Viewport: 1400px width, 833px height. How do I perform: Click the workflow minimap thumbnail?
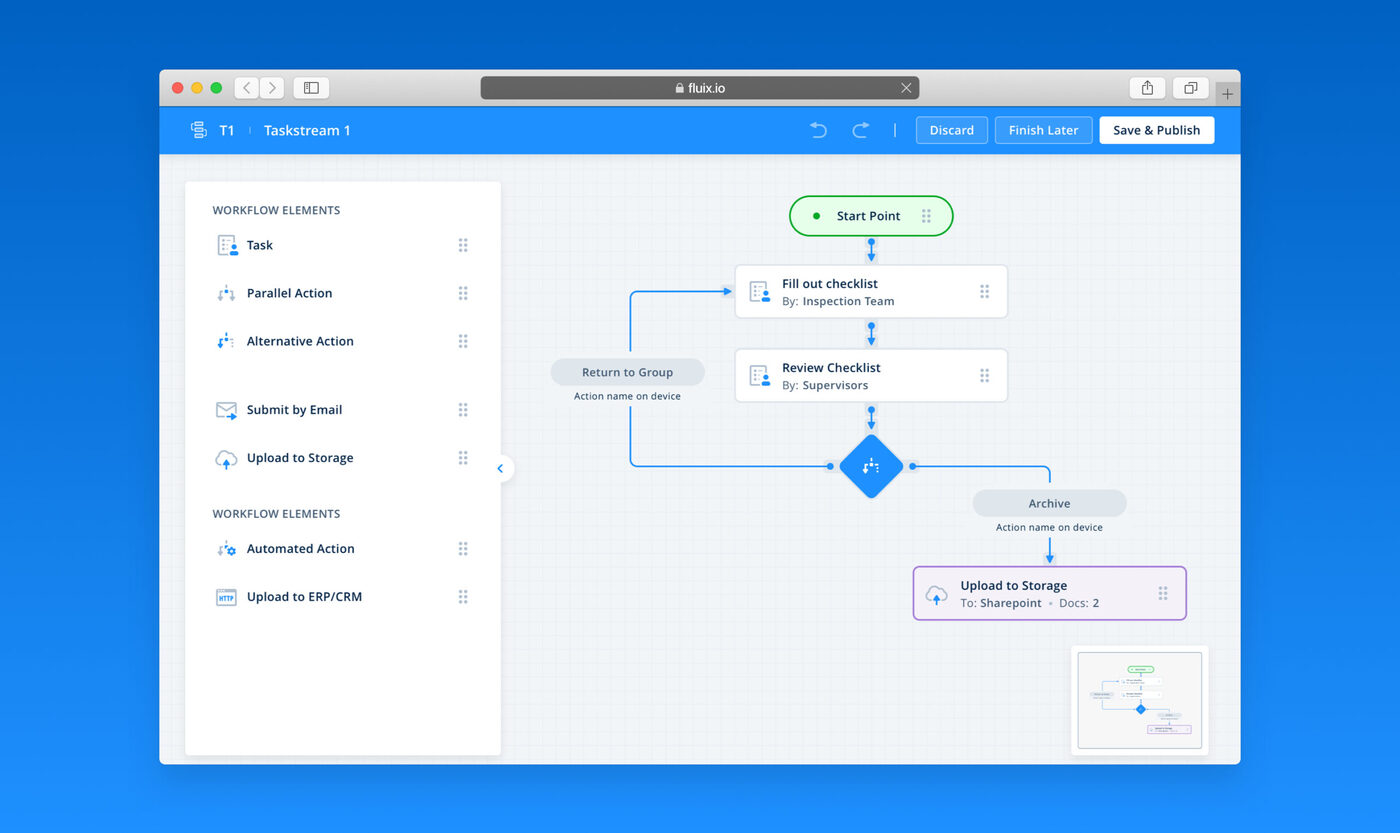pos(1139,700)
